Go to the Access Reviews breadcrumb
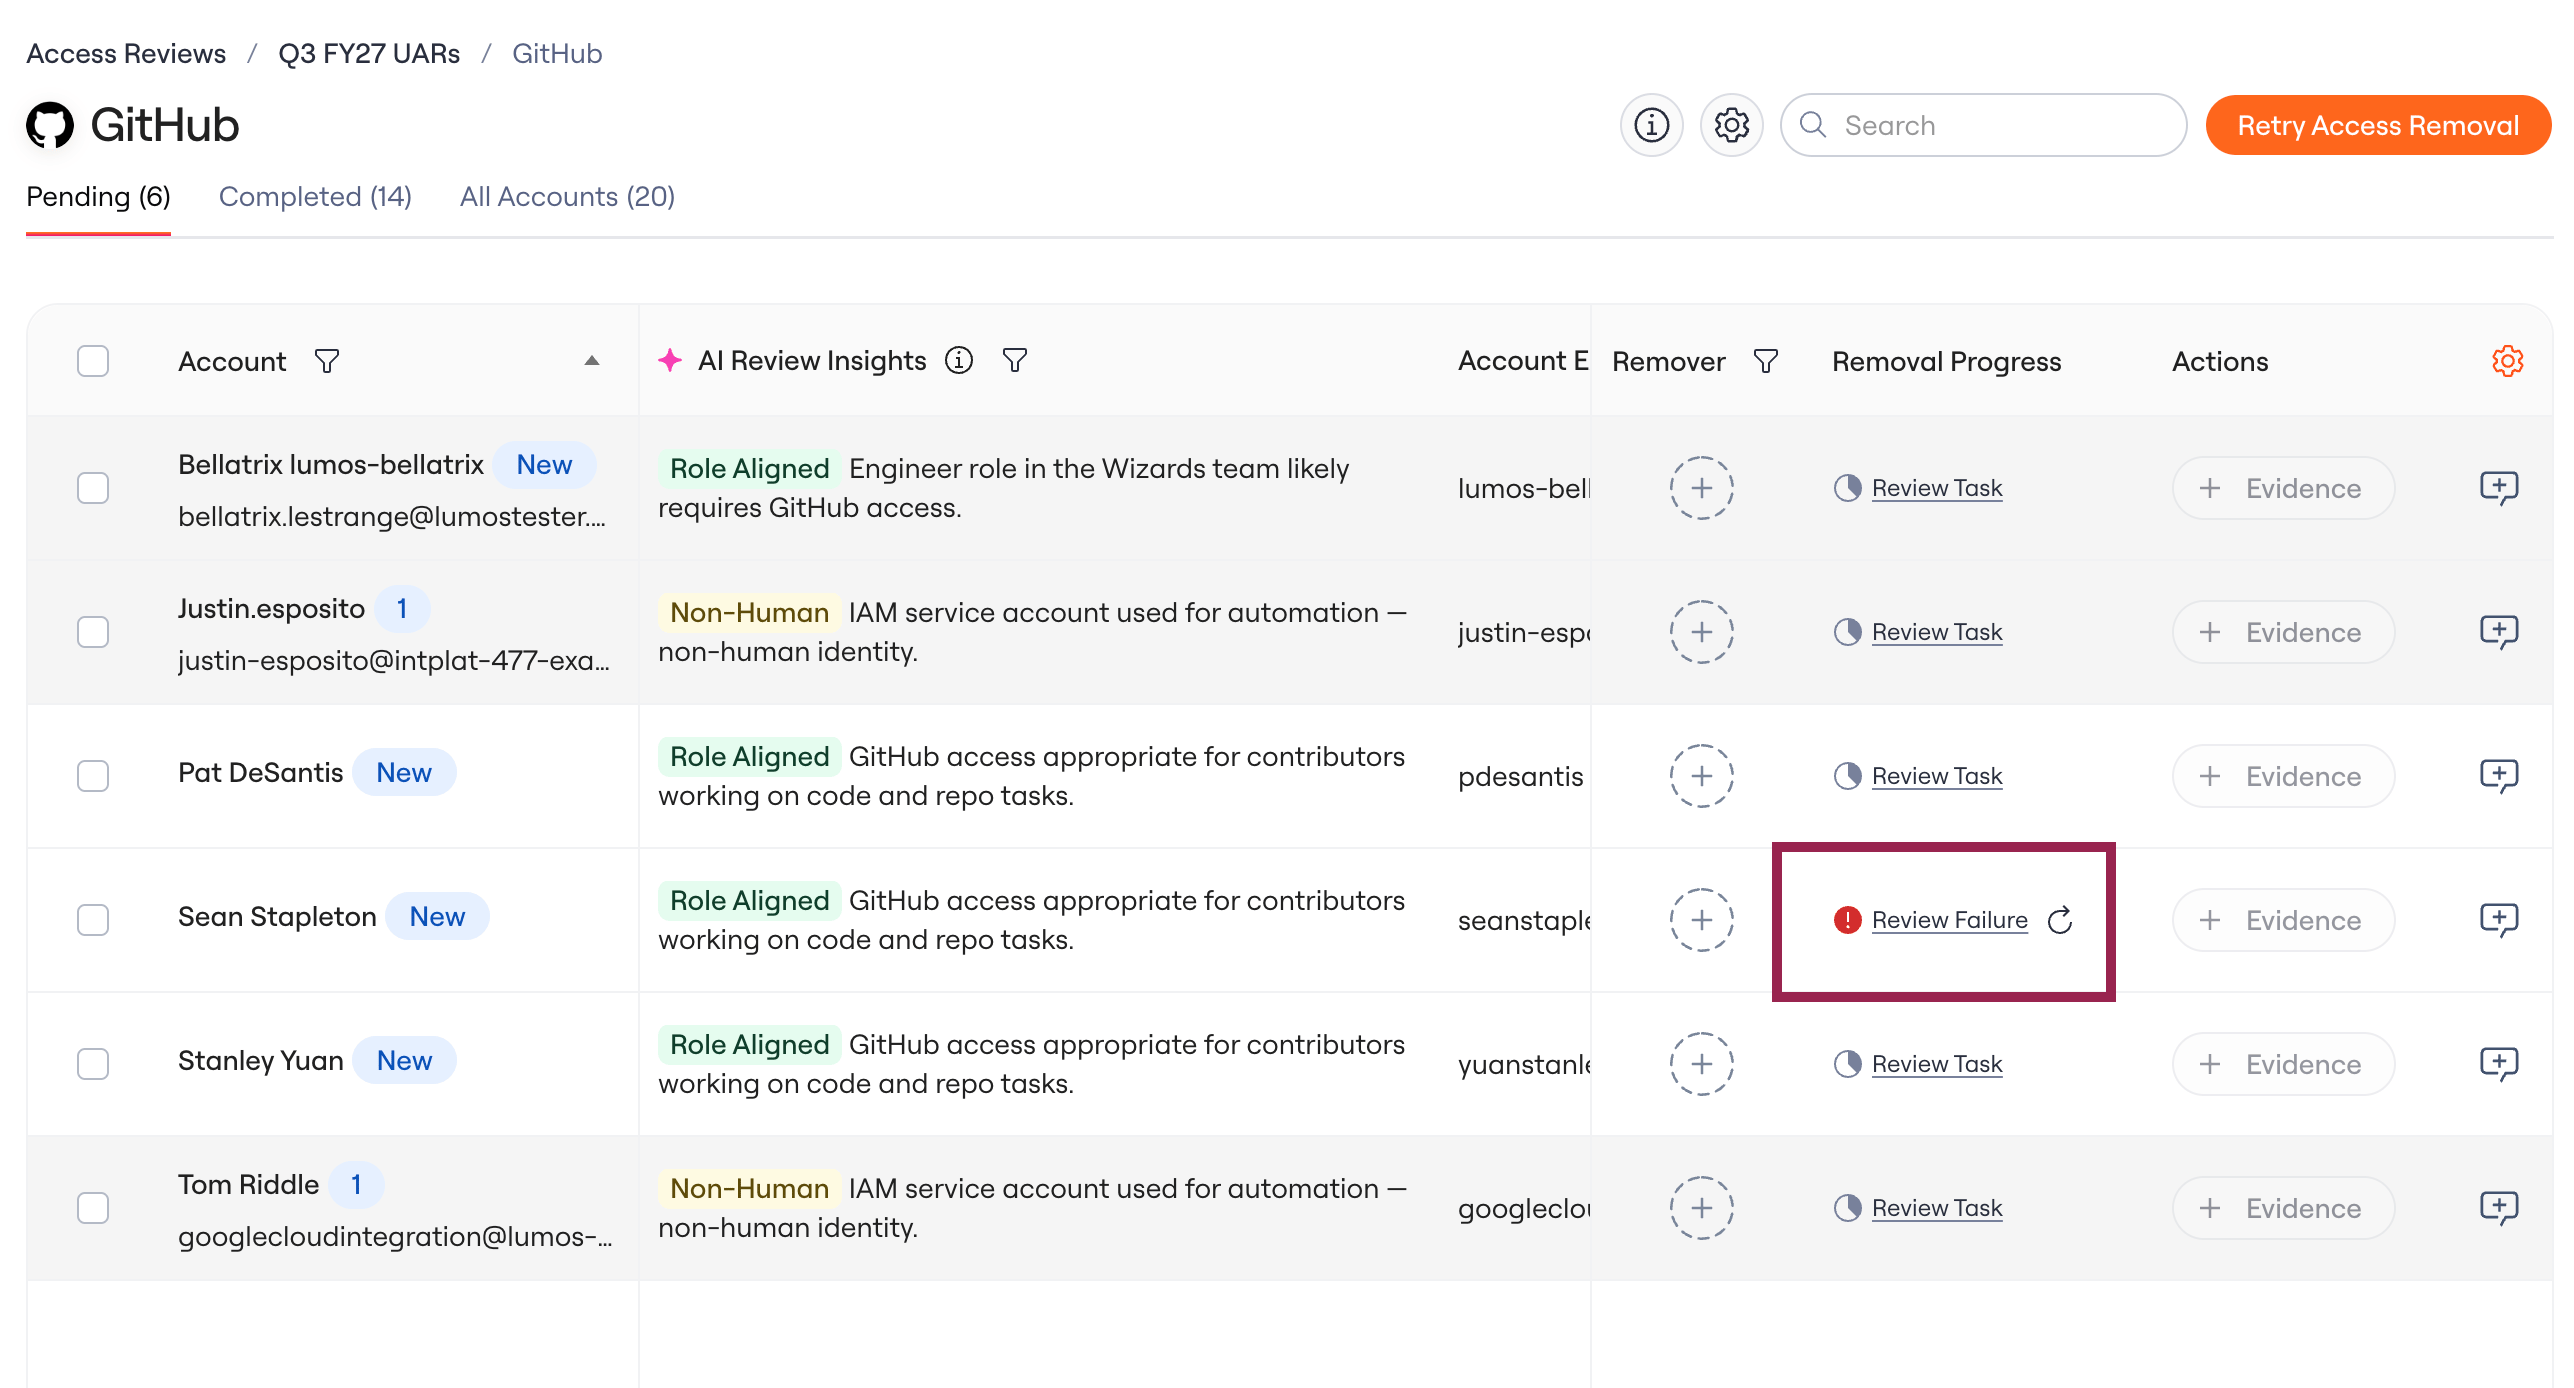 (126, 54)
